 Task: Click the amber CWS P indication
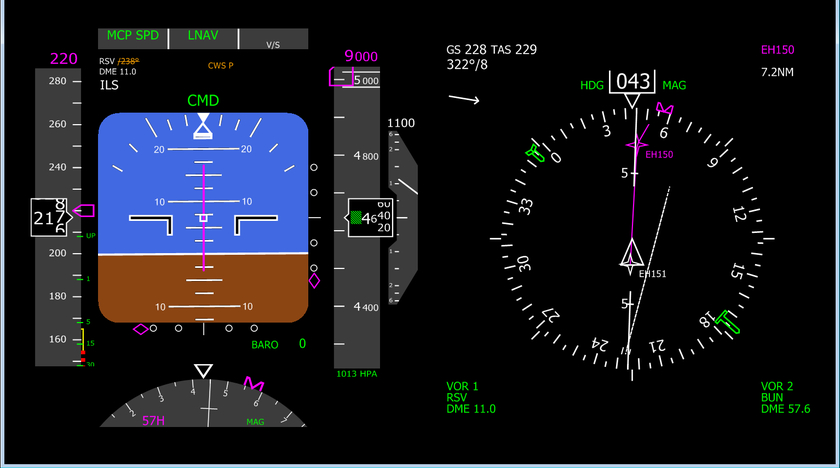220,66
